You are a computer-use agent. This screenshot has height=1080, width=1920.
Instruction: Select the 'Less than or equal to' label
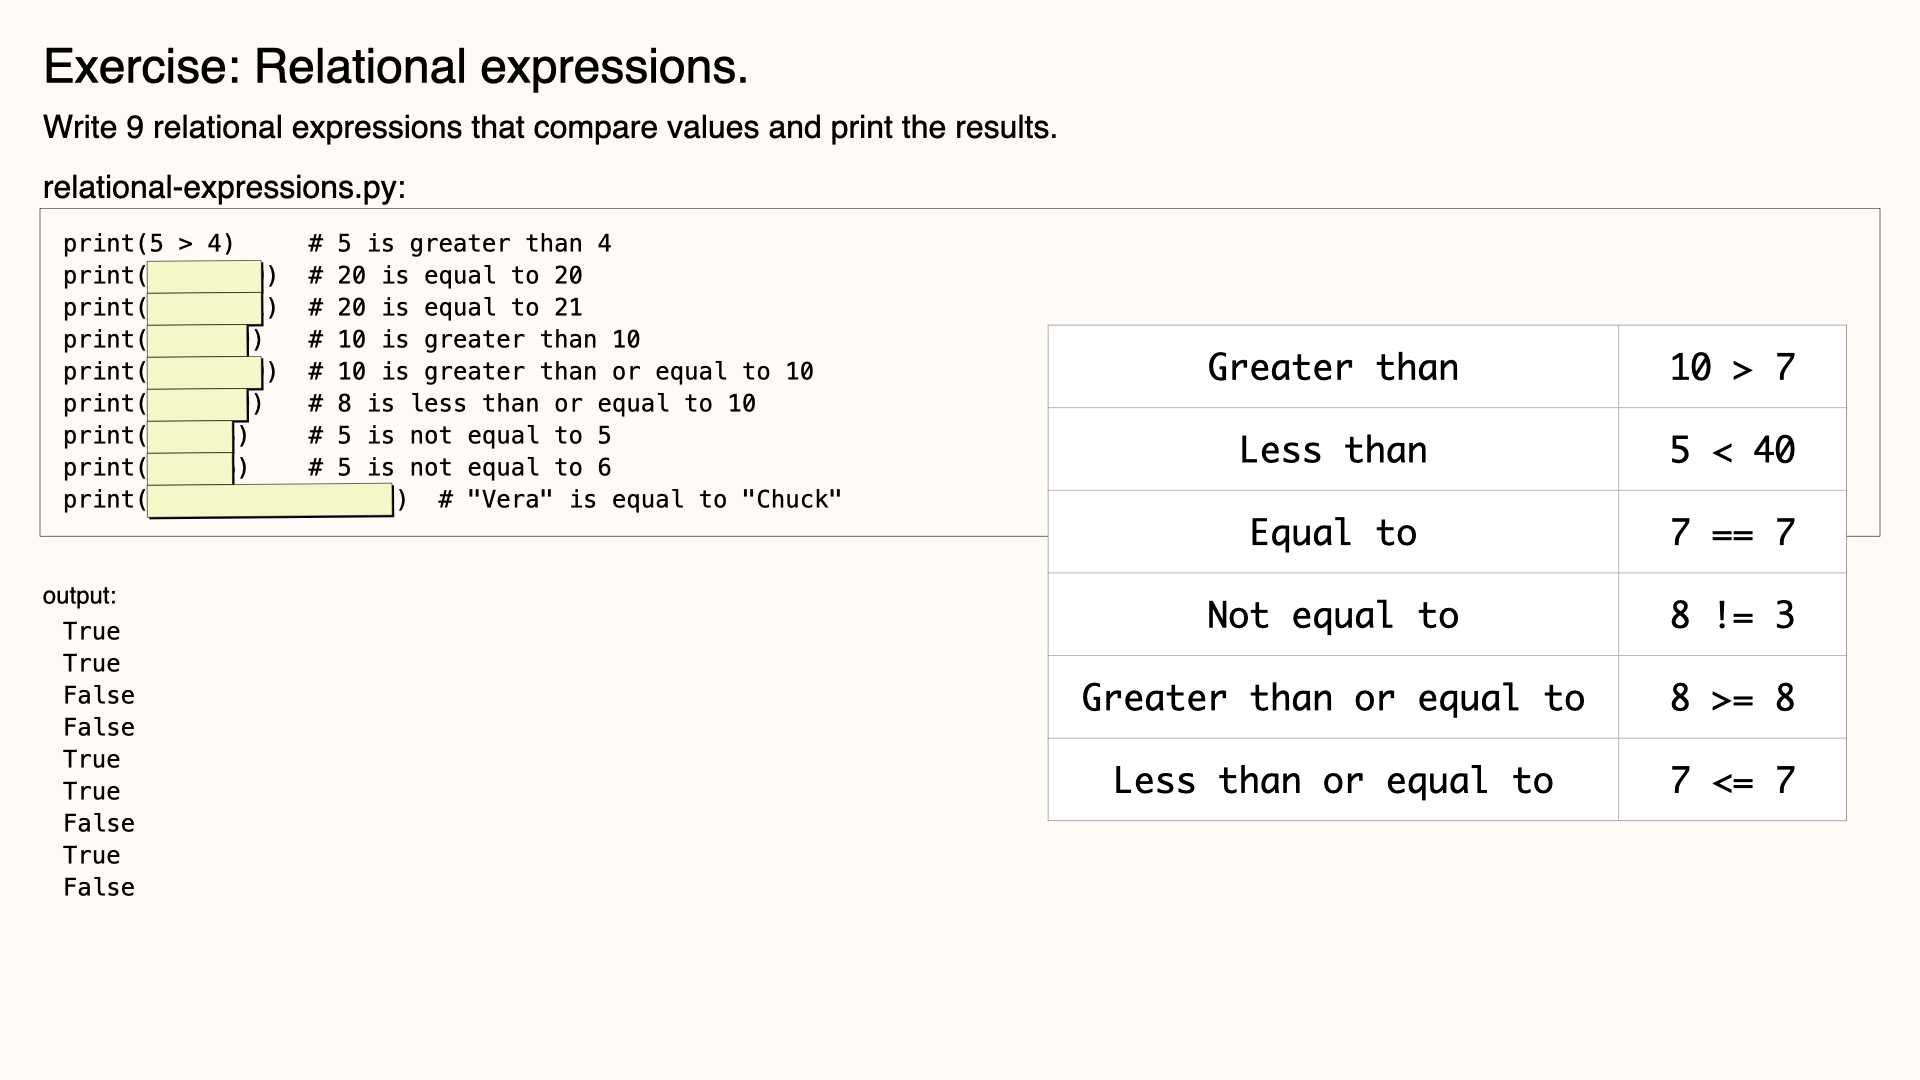tap(1333, 780)
